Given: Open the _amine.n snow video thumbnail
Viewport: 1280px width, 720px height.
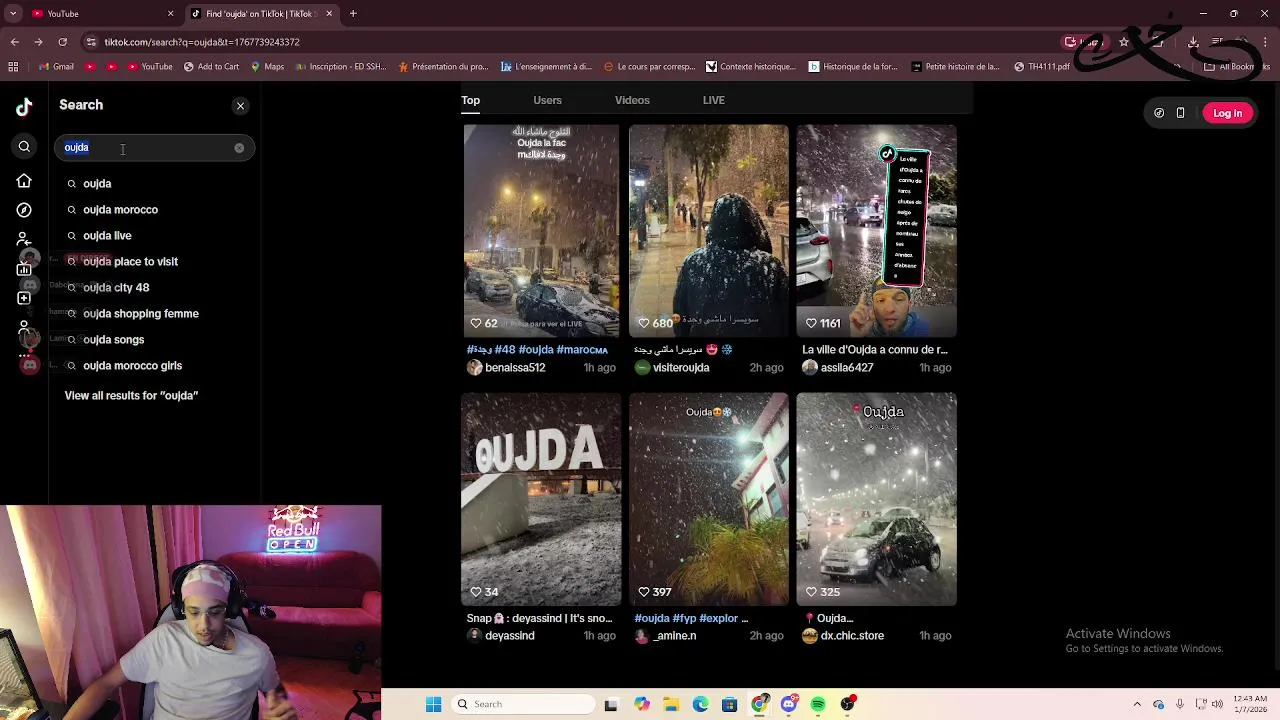Looking at the screenshot, I should (x=709, y=499).
